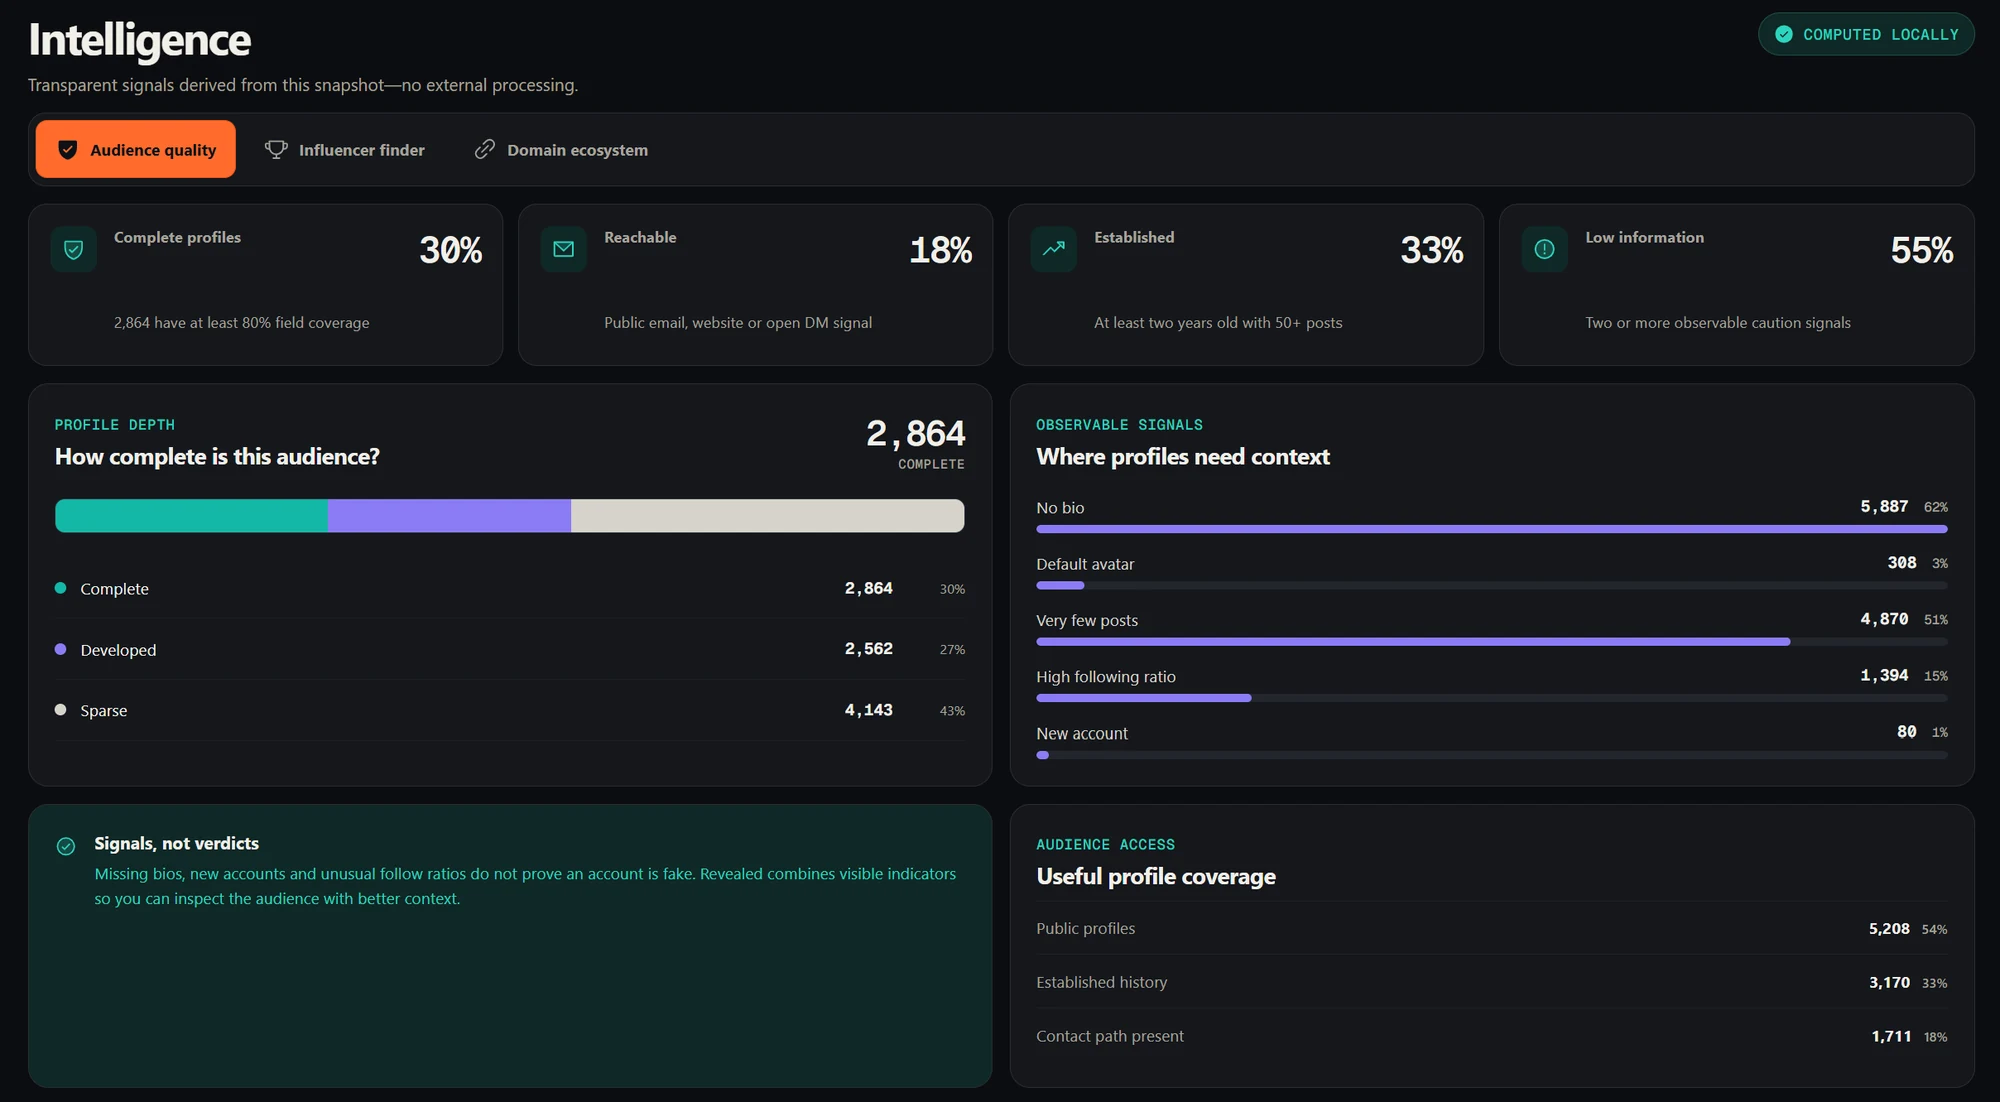Viewport: 2000px width, 1102px height.
Task: Click the Intelligence page title
Action: pyautogui.click(x=140, y=40)
